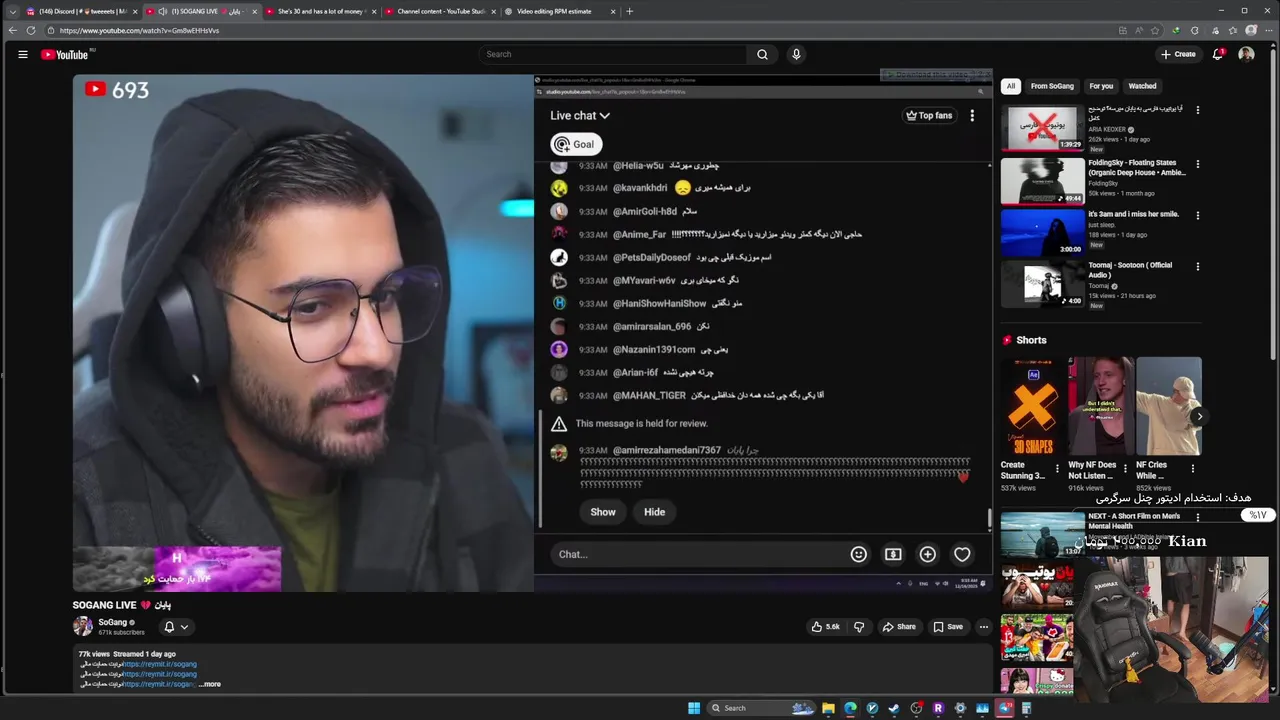Open Calculator from taskbar
Viewport: 1280px width, 720px height.
pyautogui.click(x=1026, y=708)
